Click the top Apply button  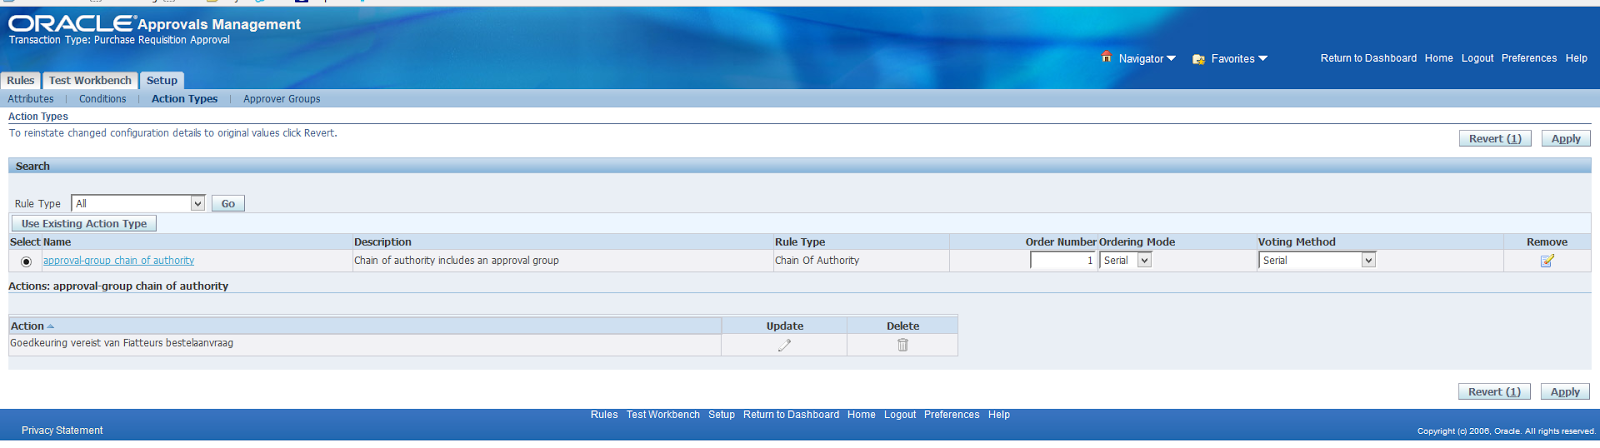click(1566, 139)
